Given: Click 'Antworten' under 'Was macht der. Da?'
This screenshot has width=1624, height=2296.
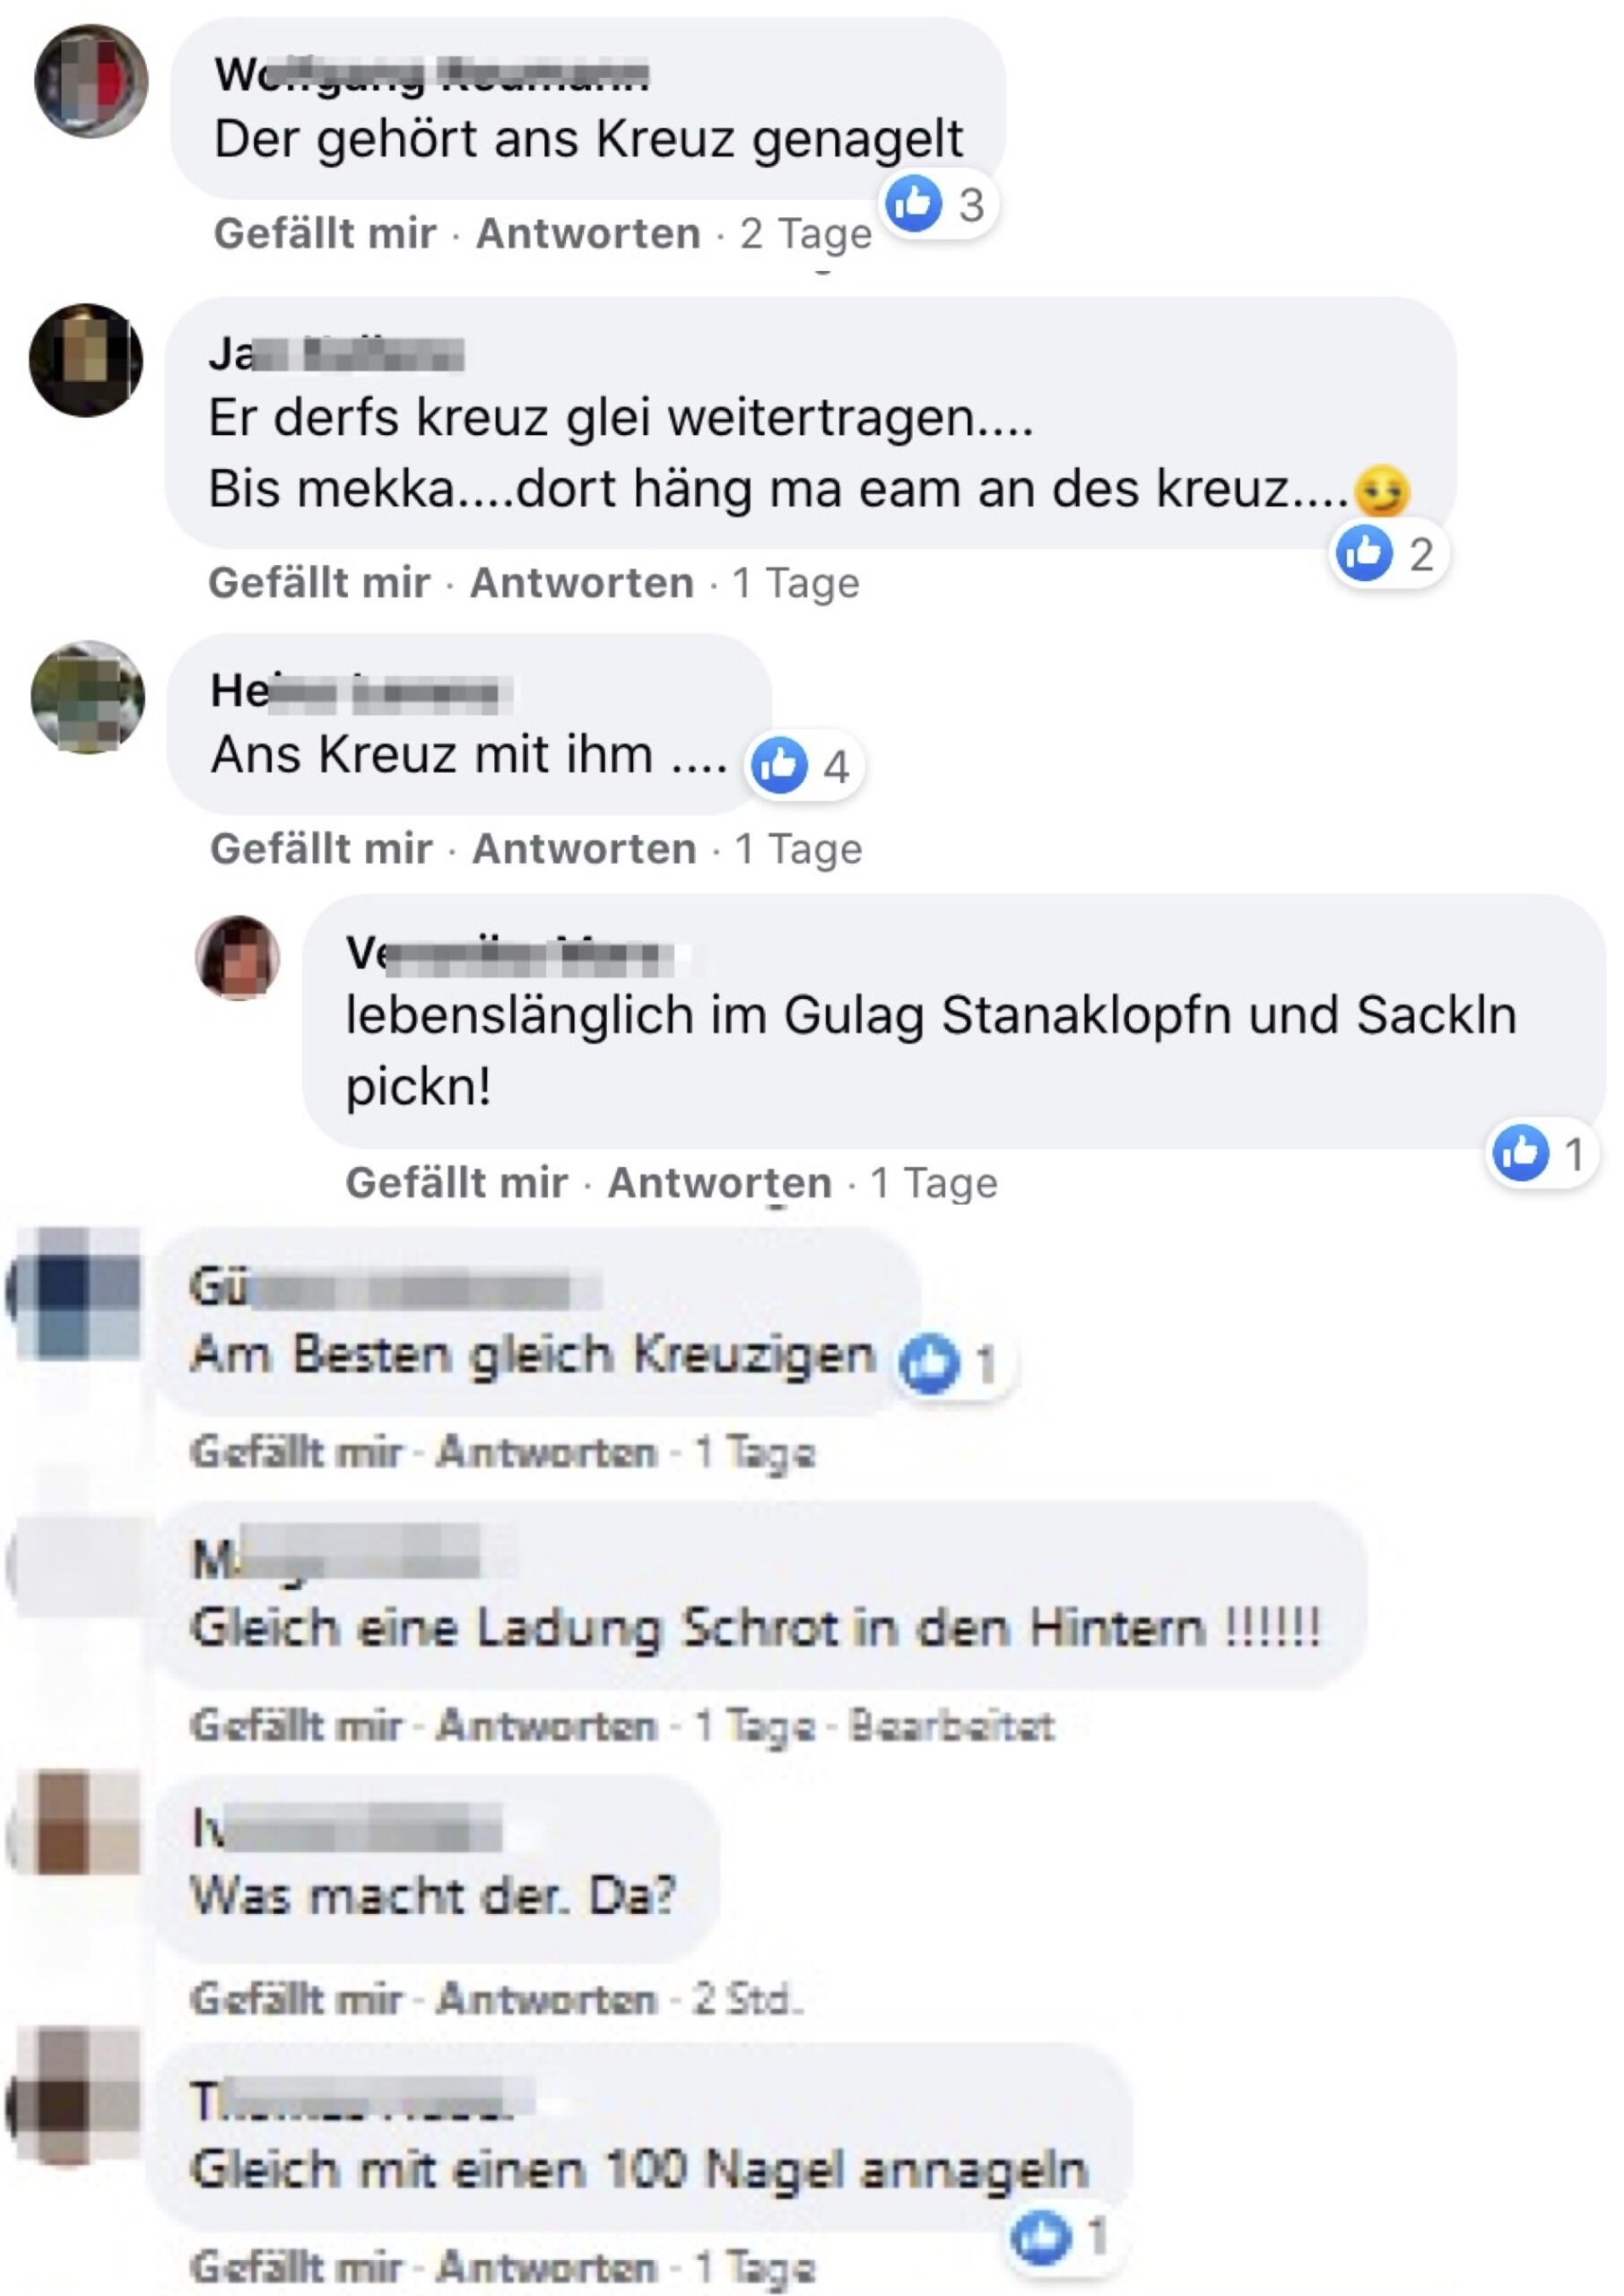Looking at the screenshot, I should 548,1998.
